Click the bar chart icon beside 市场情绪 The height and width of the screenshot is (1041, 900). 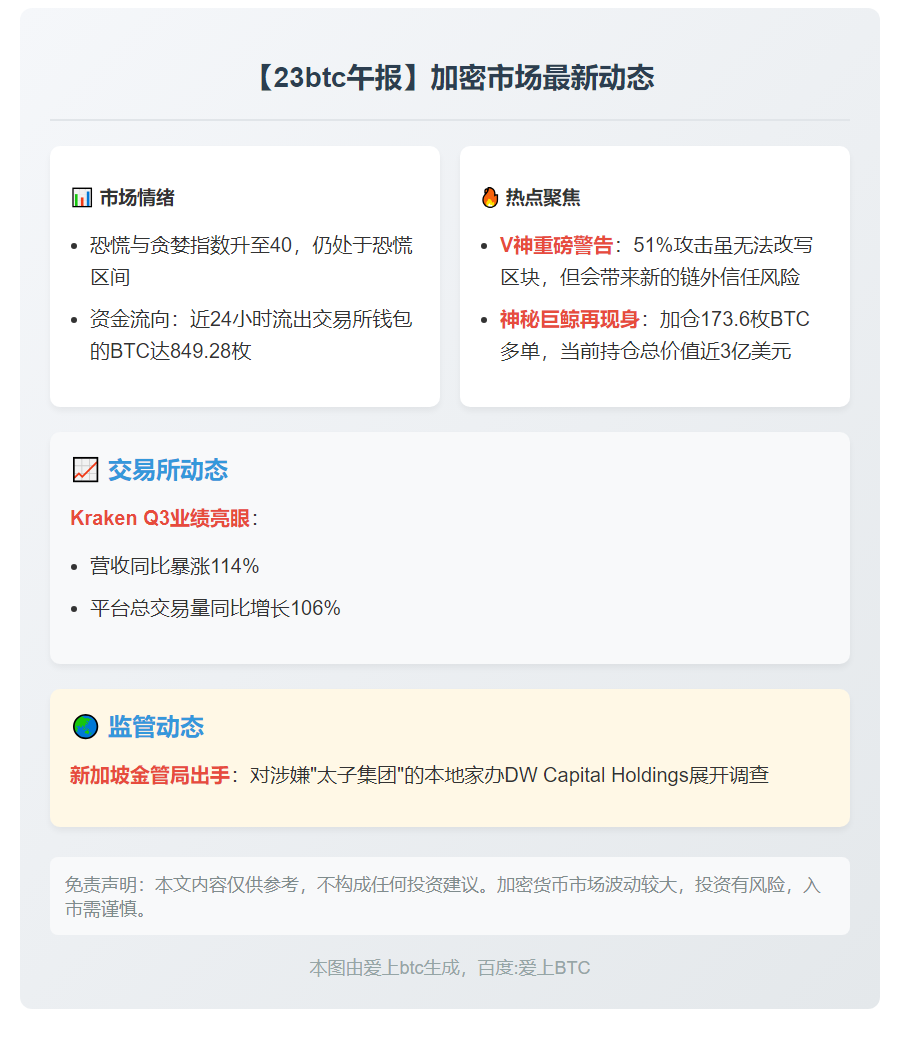click(x=82, y=198)
